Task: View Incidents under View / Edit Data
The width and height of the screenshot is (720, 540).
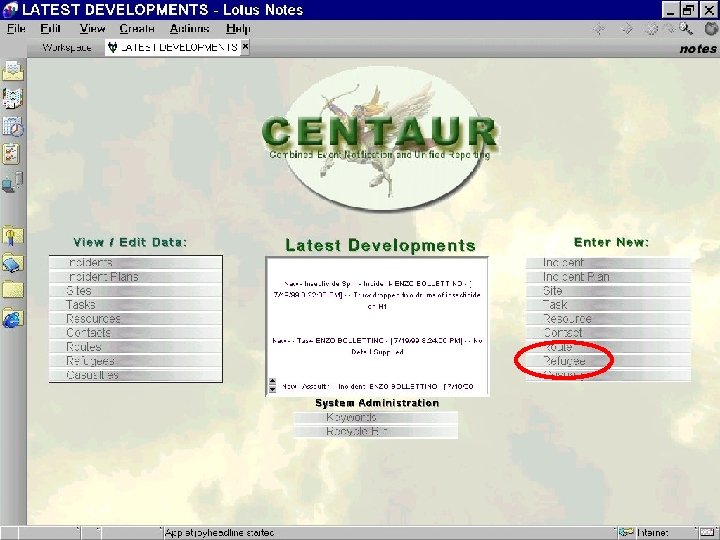Action: point(135,262)
